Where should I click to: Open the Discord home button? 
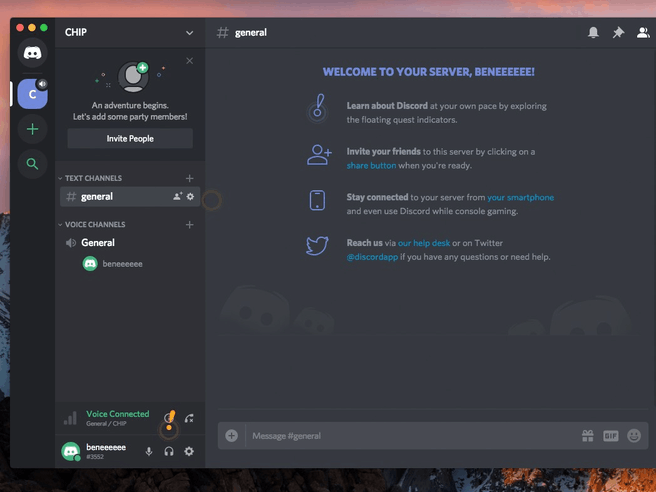pos(32,53)
